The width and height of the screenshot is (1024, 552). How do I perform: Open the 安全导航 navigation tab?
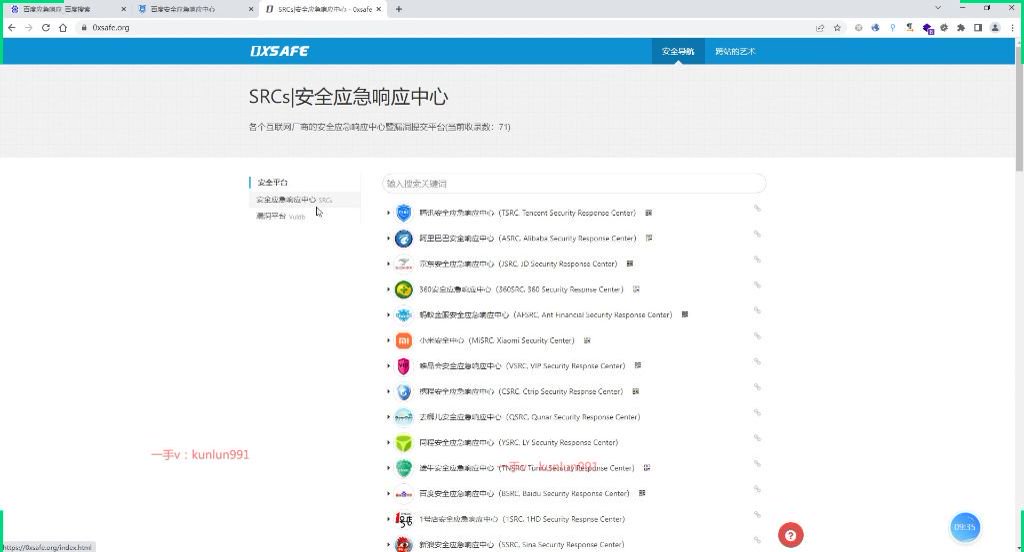point(678,51)
